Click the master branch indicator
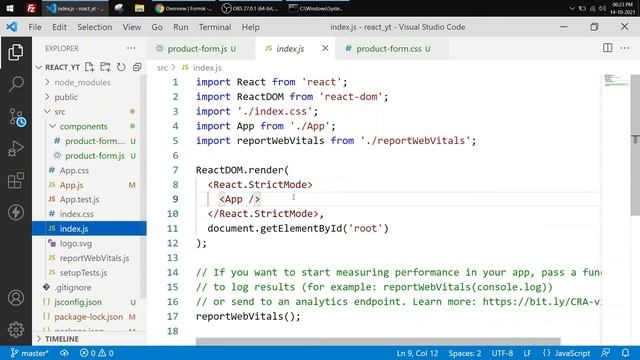This screenshot has width=640, height=360. 29,353
